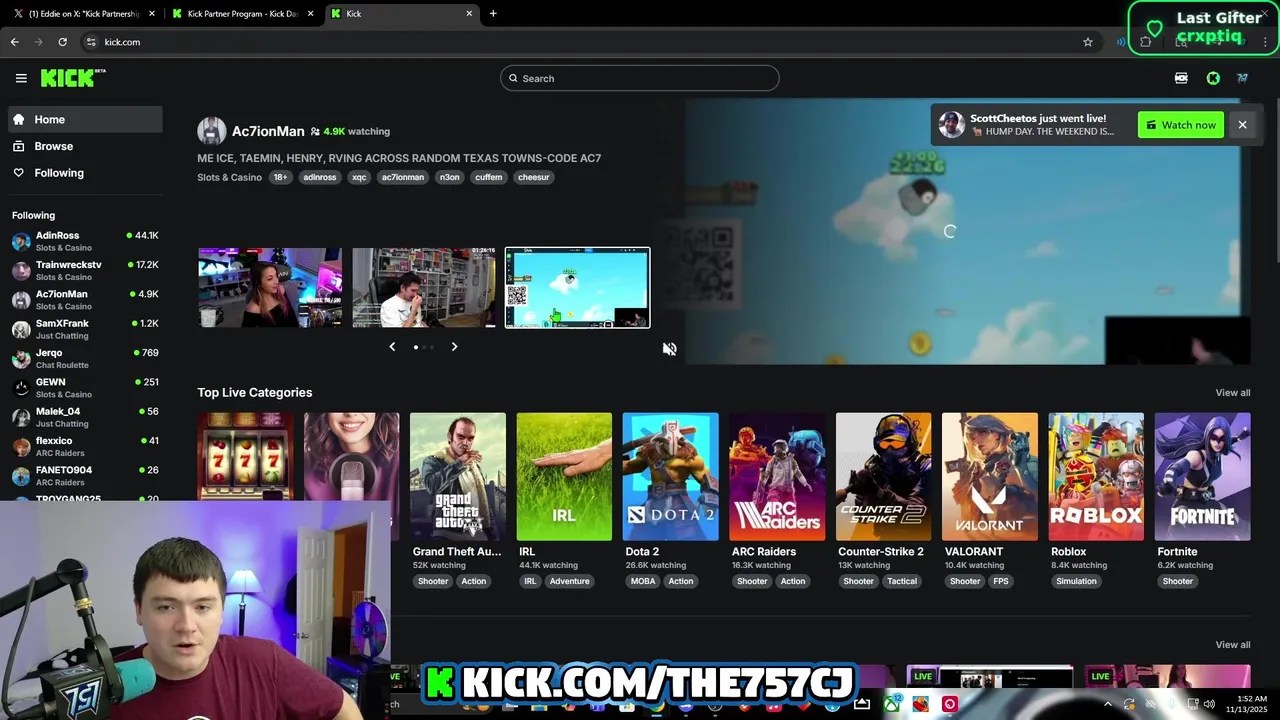Click the MOBA tag under Dota 2
1280x720 pixels.
(x=643, y=581)
